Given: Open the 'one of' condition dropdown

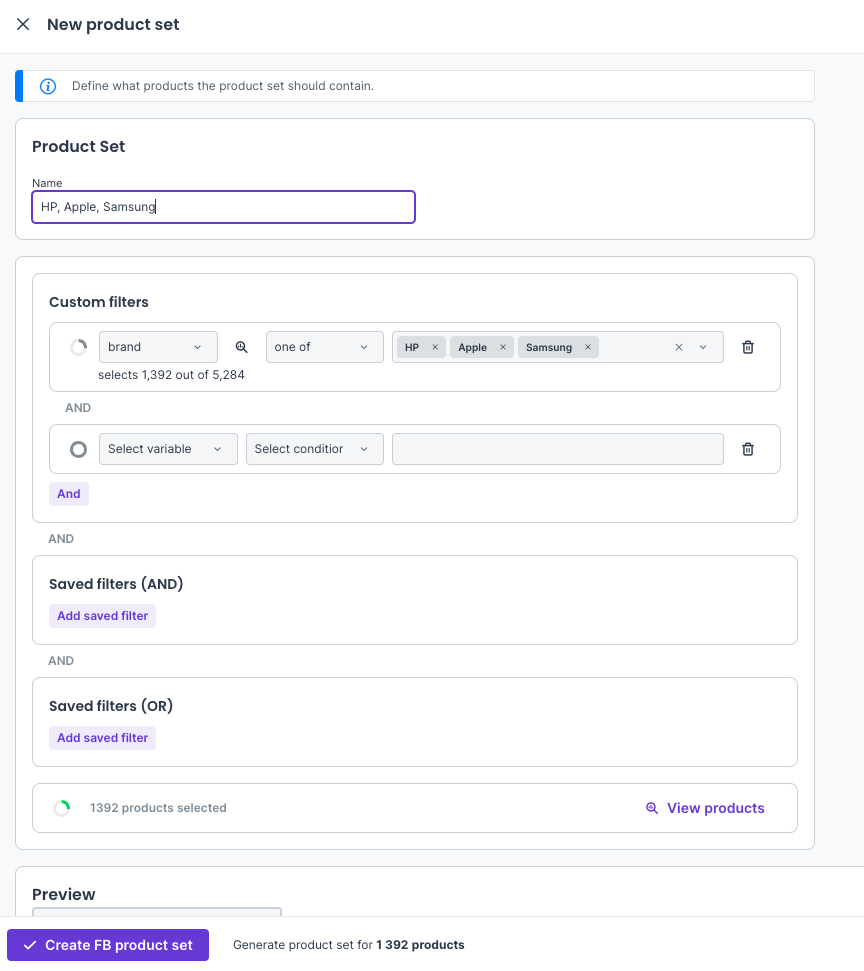Looking at the screenshot, I should [x=324, y=347].
